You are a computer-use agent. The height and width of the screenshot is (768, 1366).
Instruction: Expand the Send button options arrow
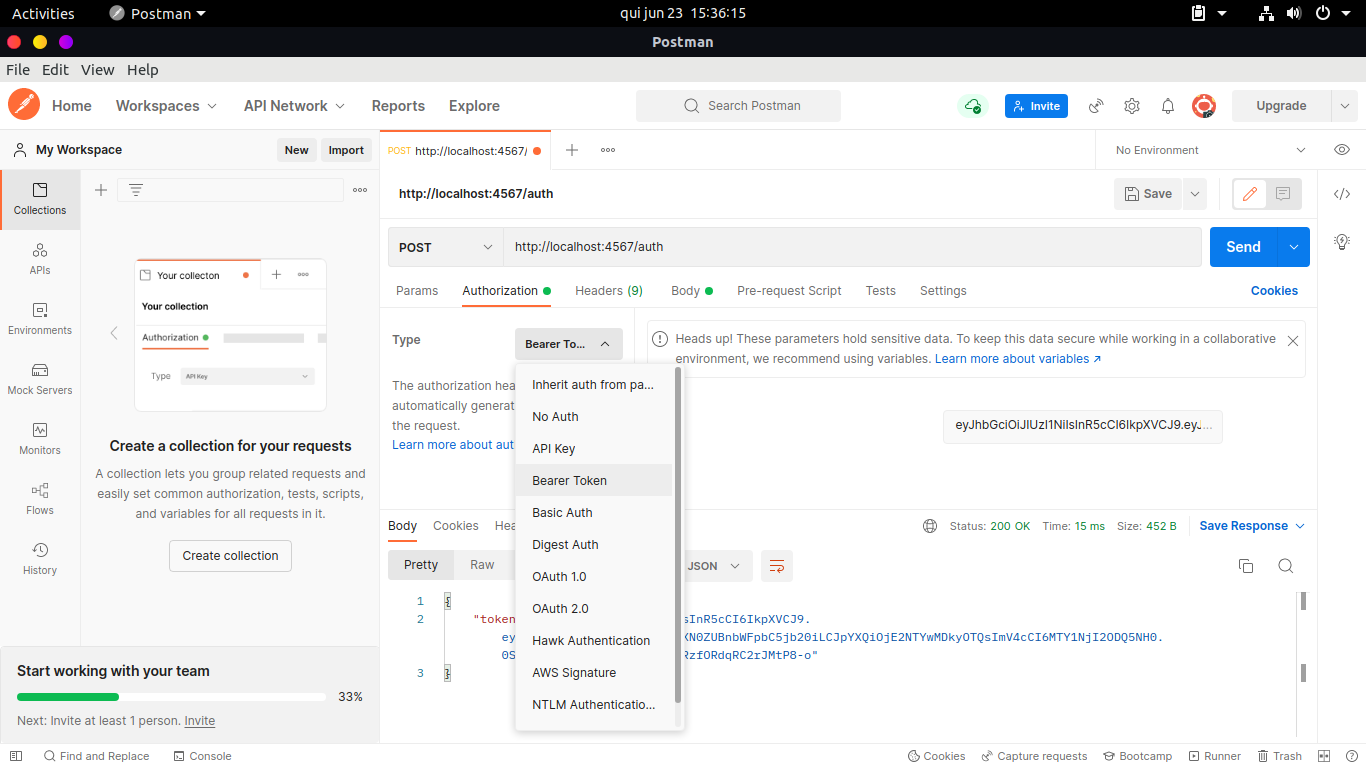tap(1294, 247)
